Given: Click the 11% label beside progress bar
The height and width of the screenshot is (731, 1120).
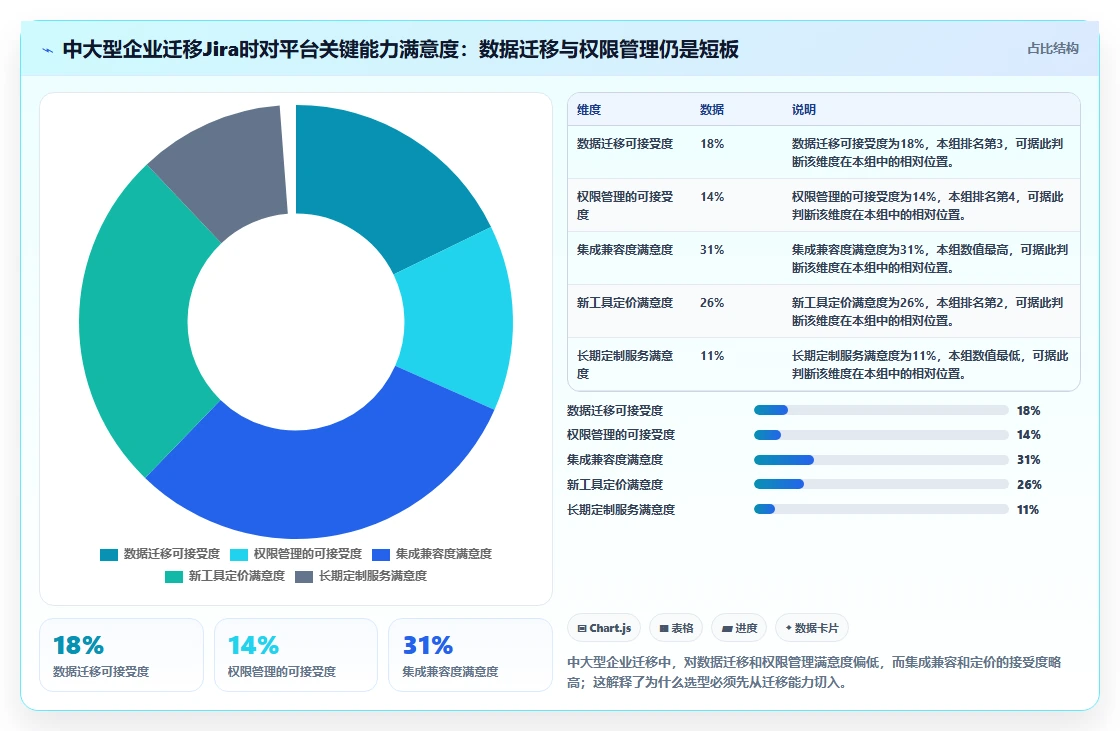Looking at the screenshot, I should pyautogui.click(x=1028, y=509).
